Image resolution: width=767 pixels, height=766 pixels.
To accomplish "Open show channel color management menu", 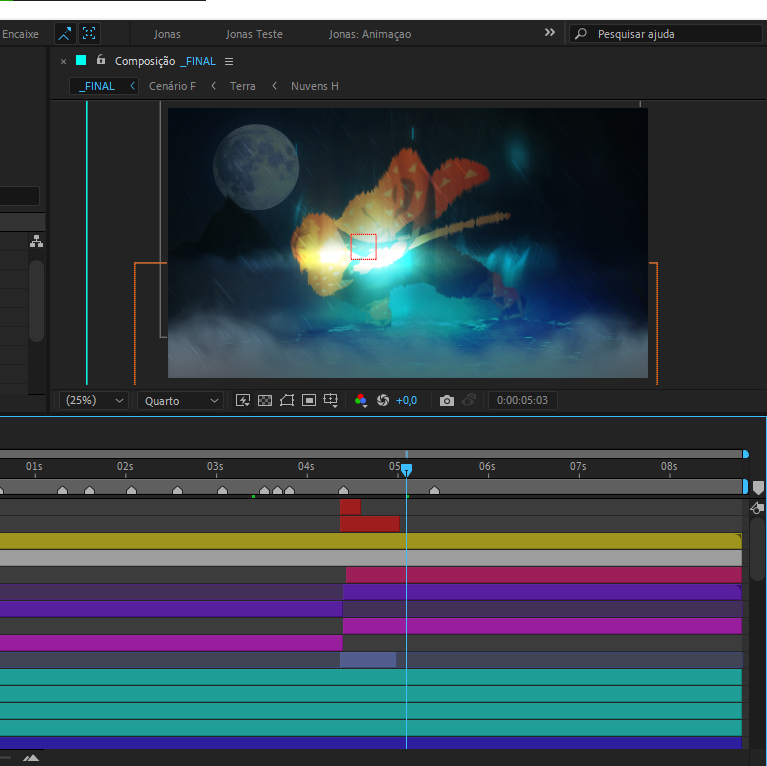I will (361, 400).
